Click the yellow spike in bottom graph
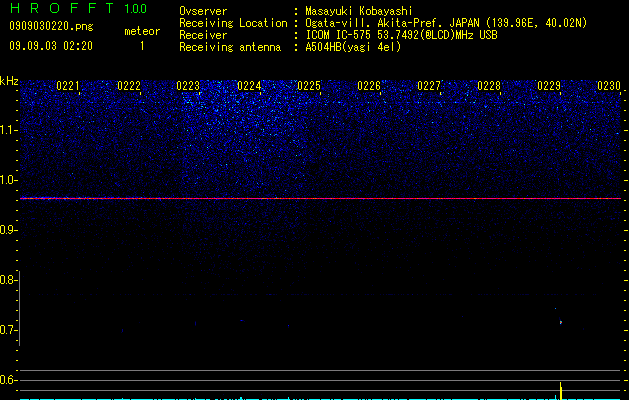The width and height of the screenshot is (629, 400). (561, 391)
